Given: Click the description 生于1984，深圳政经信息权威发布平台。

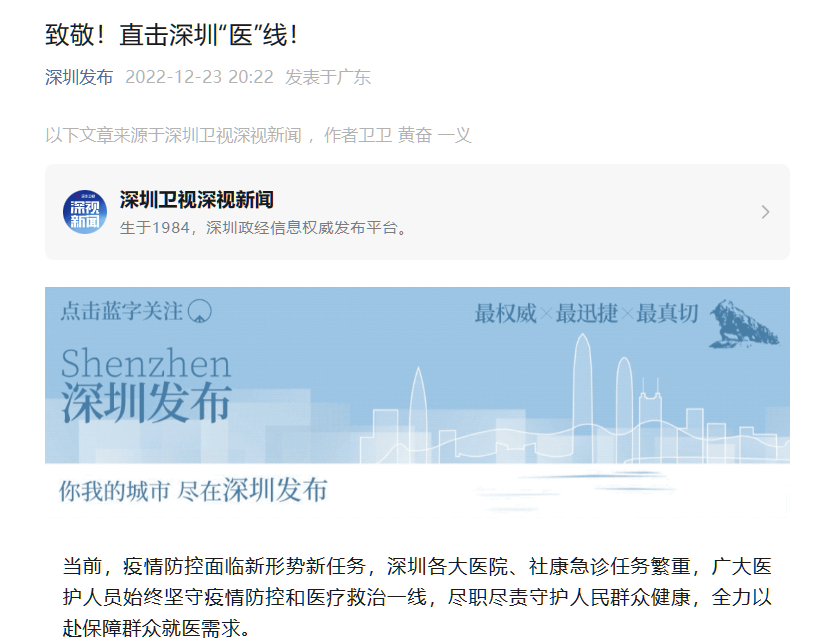Looking at the screenshot, I should [263, 228].
